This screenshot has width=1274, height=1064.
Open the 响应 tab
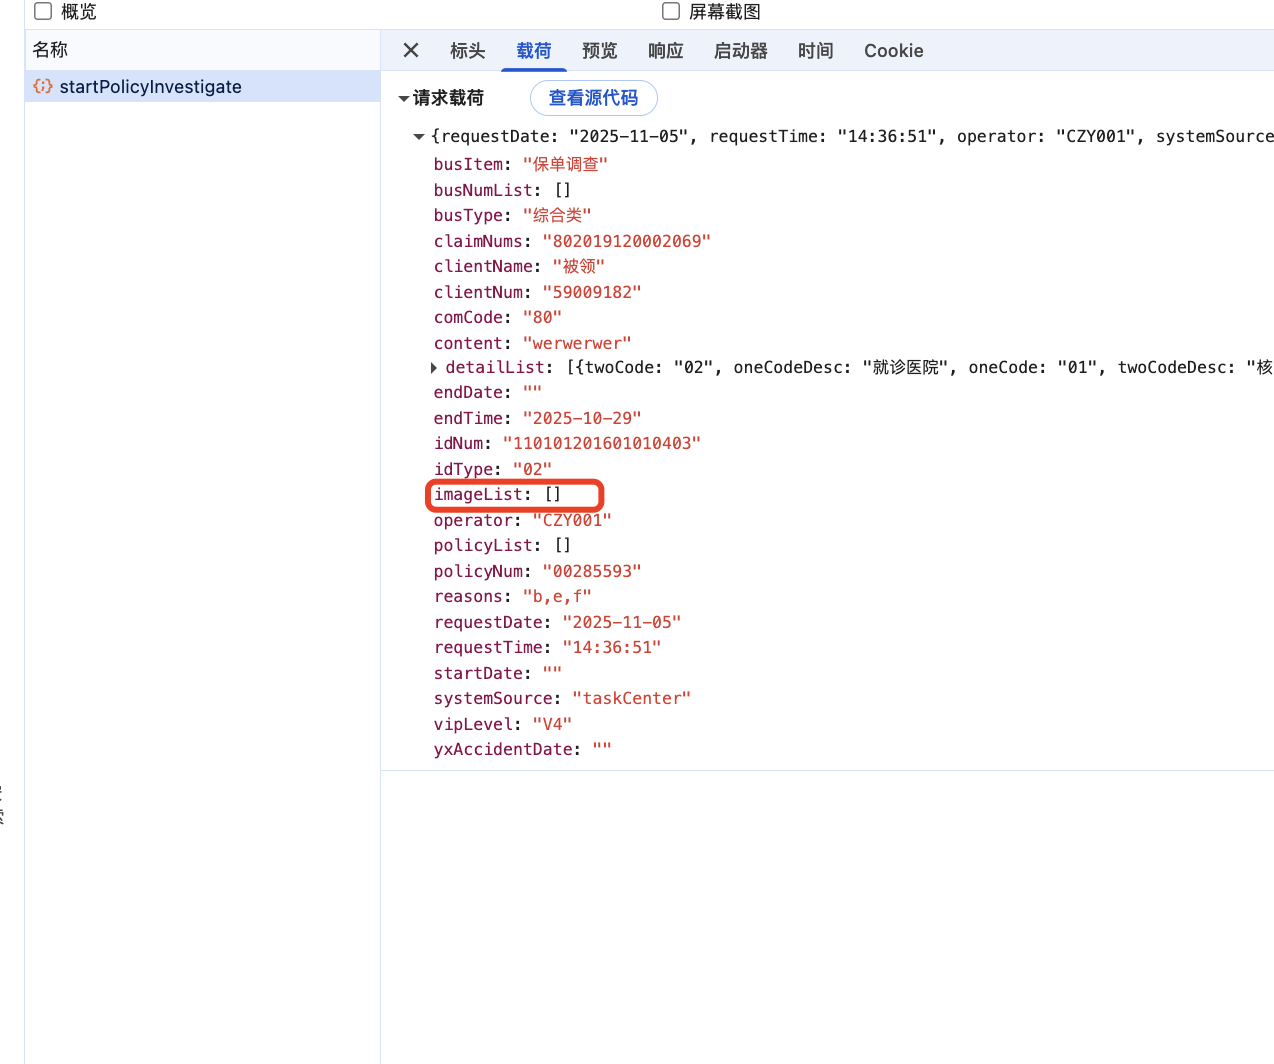click(x=666, y=50)
